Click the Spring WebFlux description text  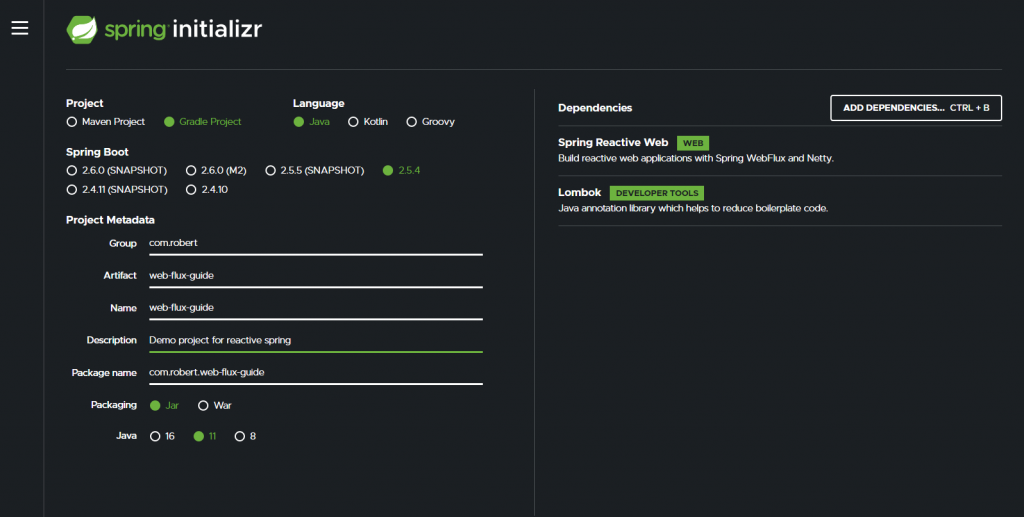(x=696, y=159)
